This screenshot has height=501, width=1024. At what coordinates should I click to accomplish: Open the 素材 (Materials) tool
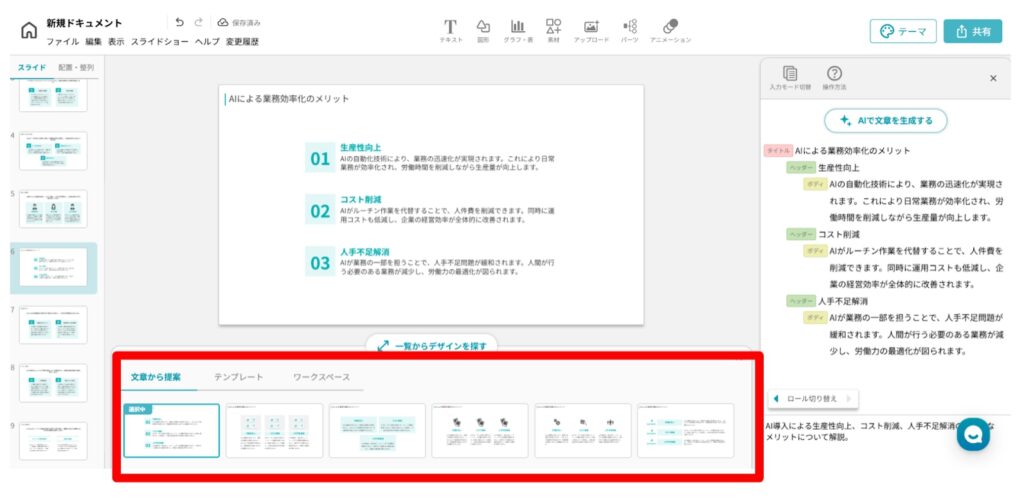tap(553, 26)
